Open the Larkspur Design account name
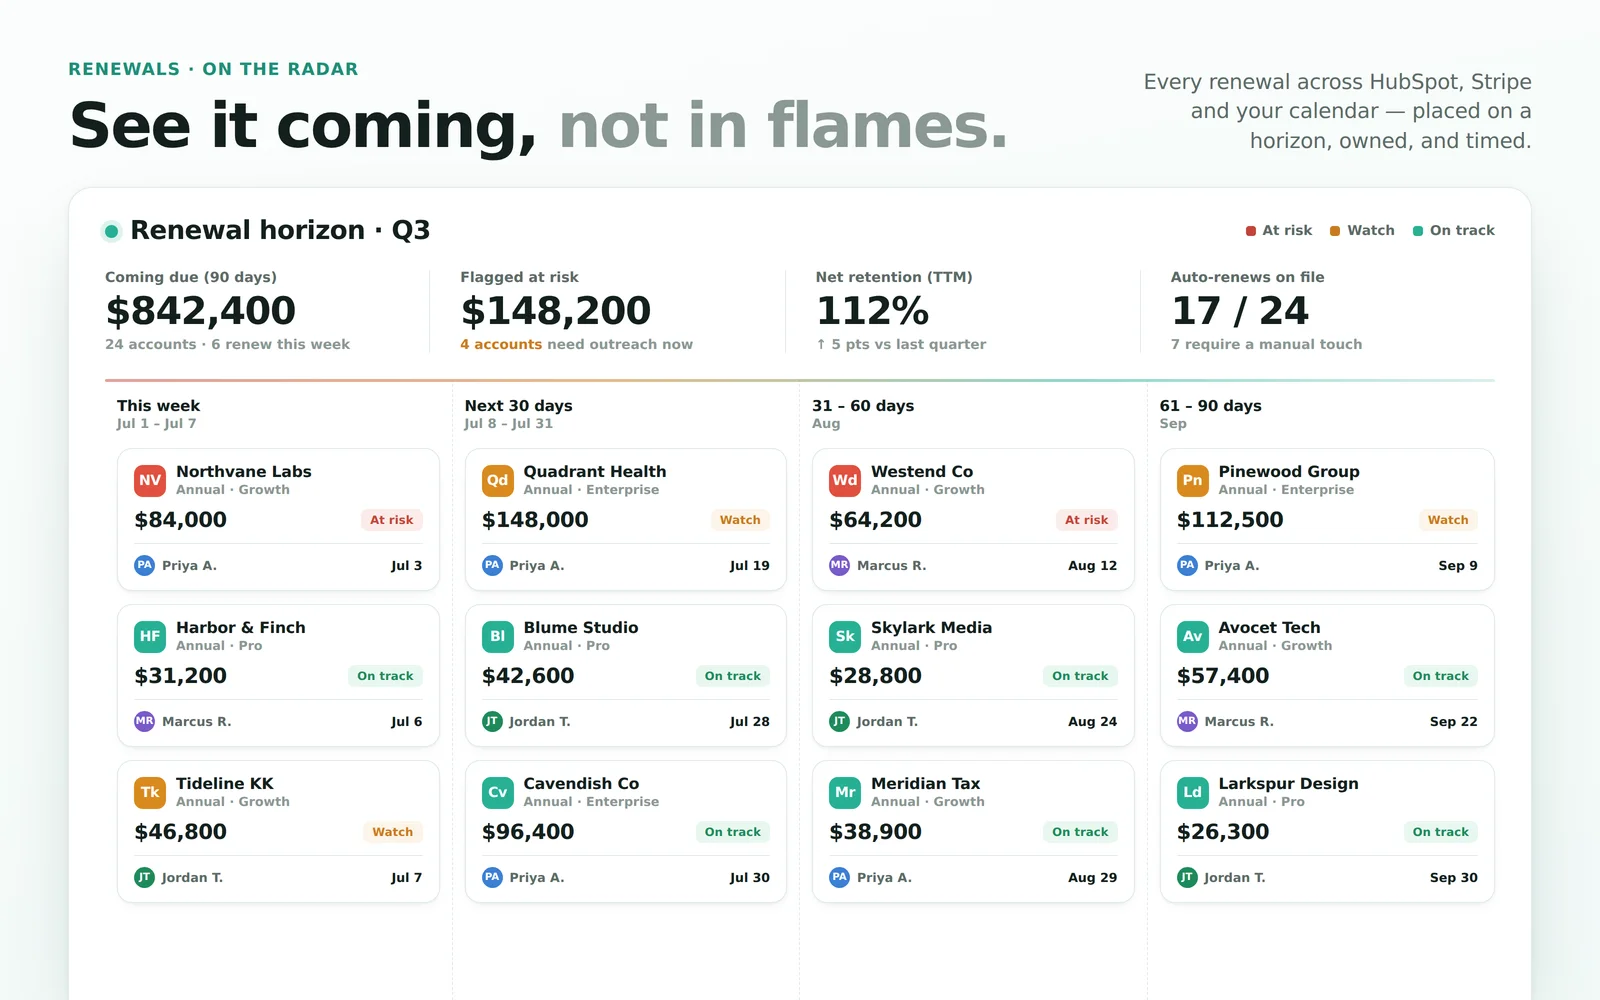Viewport: 1600px width, 1000px height. click(1288, 784)
